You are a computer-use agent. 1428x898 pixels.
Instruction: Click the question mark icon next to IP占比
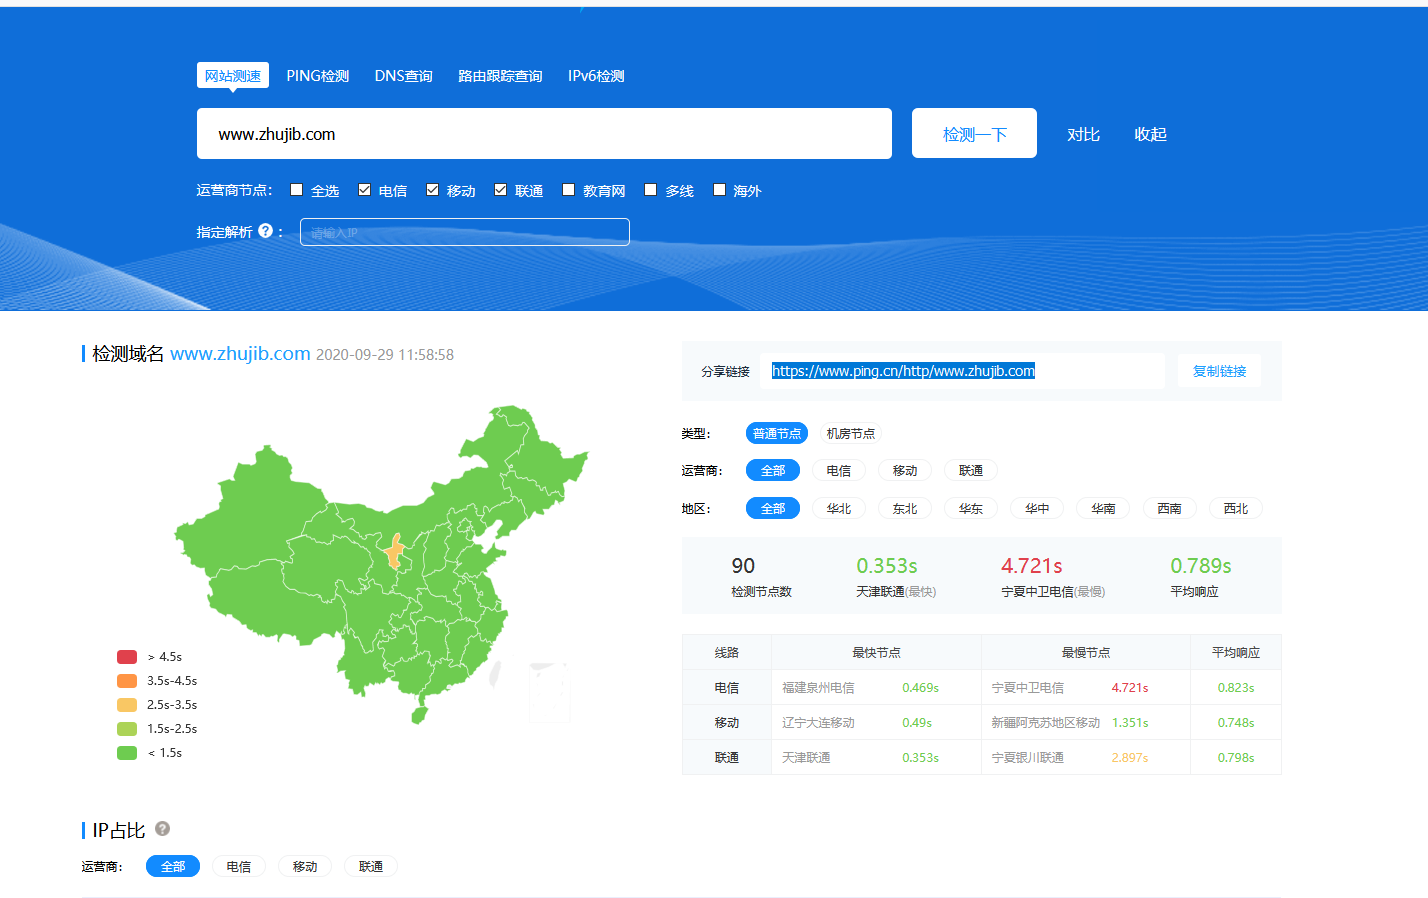pyautogui.click(x=162, y=828)
